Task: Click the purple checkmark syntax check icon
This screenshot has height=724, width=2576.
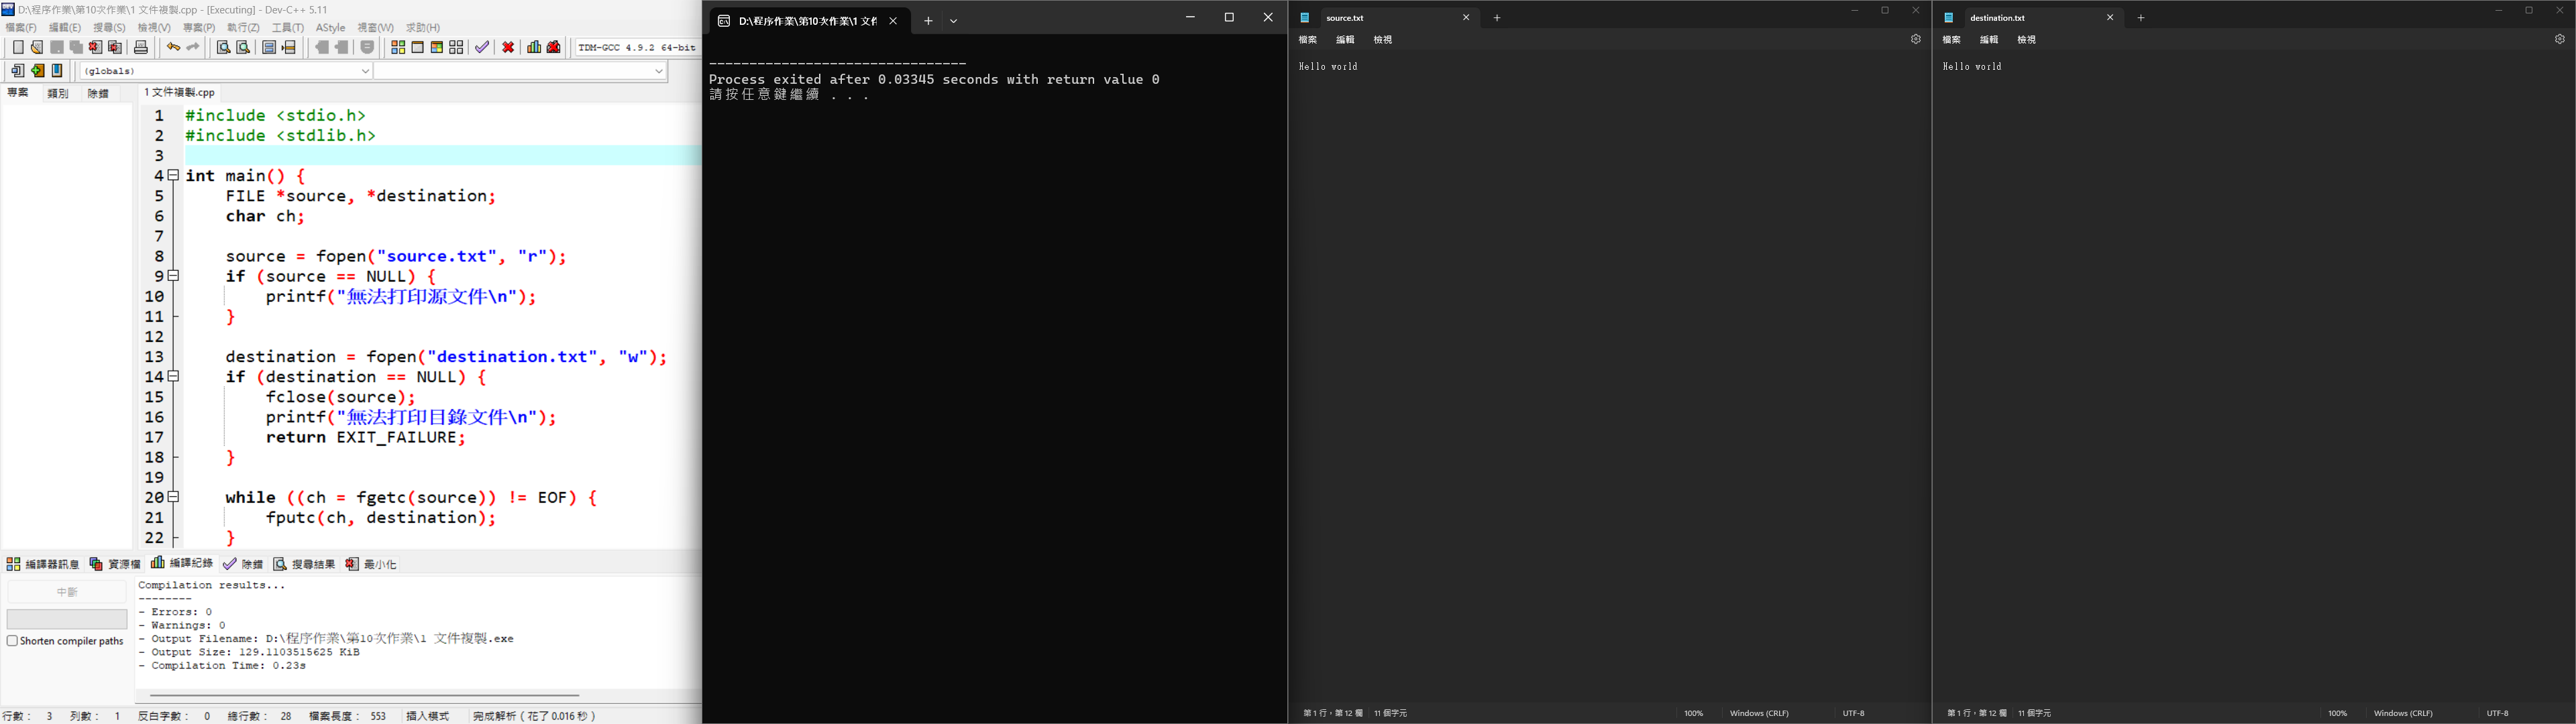Action: pyautogui.click(x=482, y=47)
